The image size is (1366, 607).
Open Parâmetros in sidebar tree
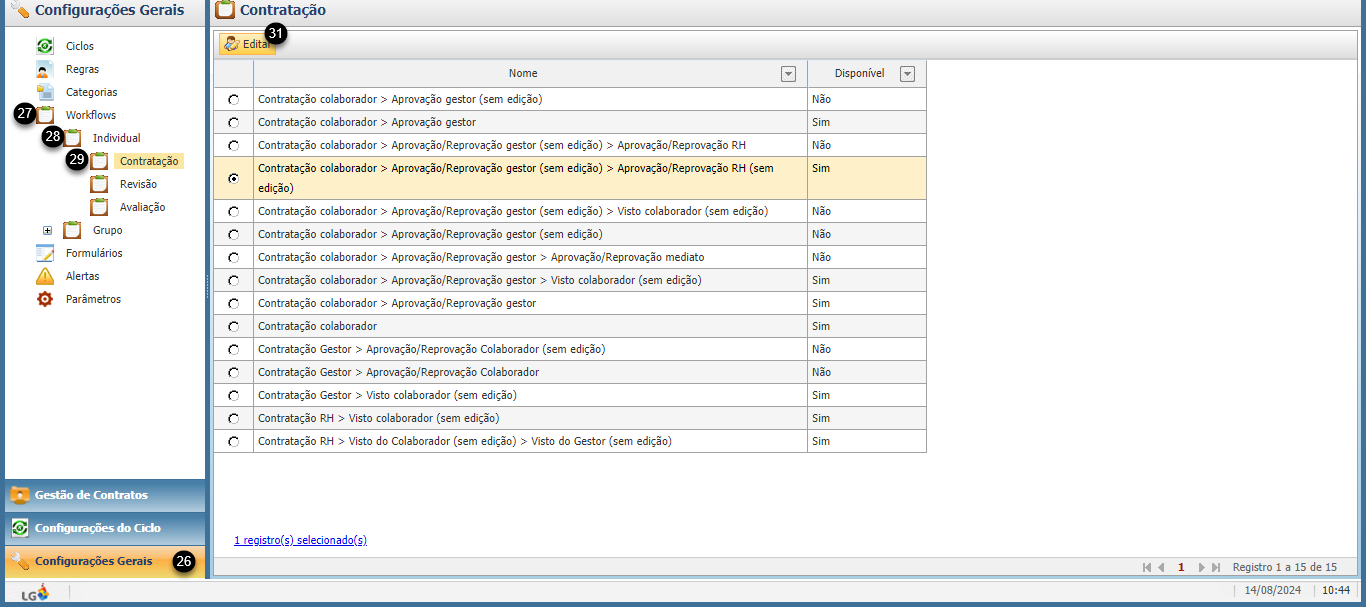pos(93,299)
